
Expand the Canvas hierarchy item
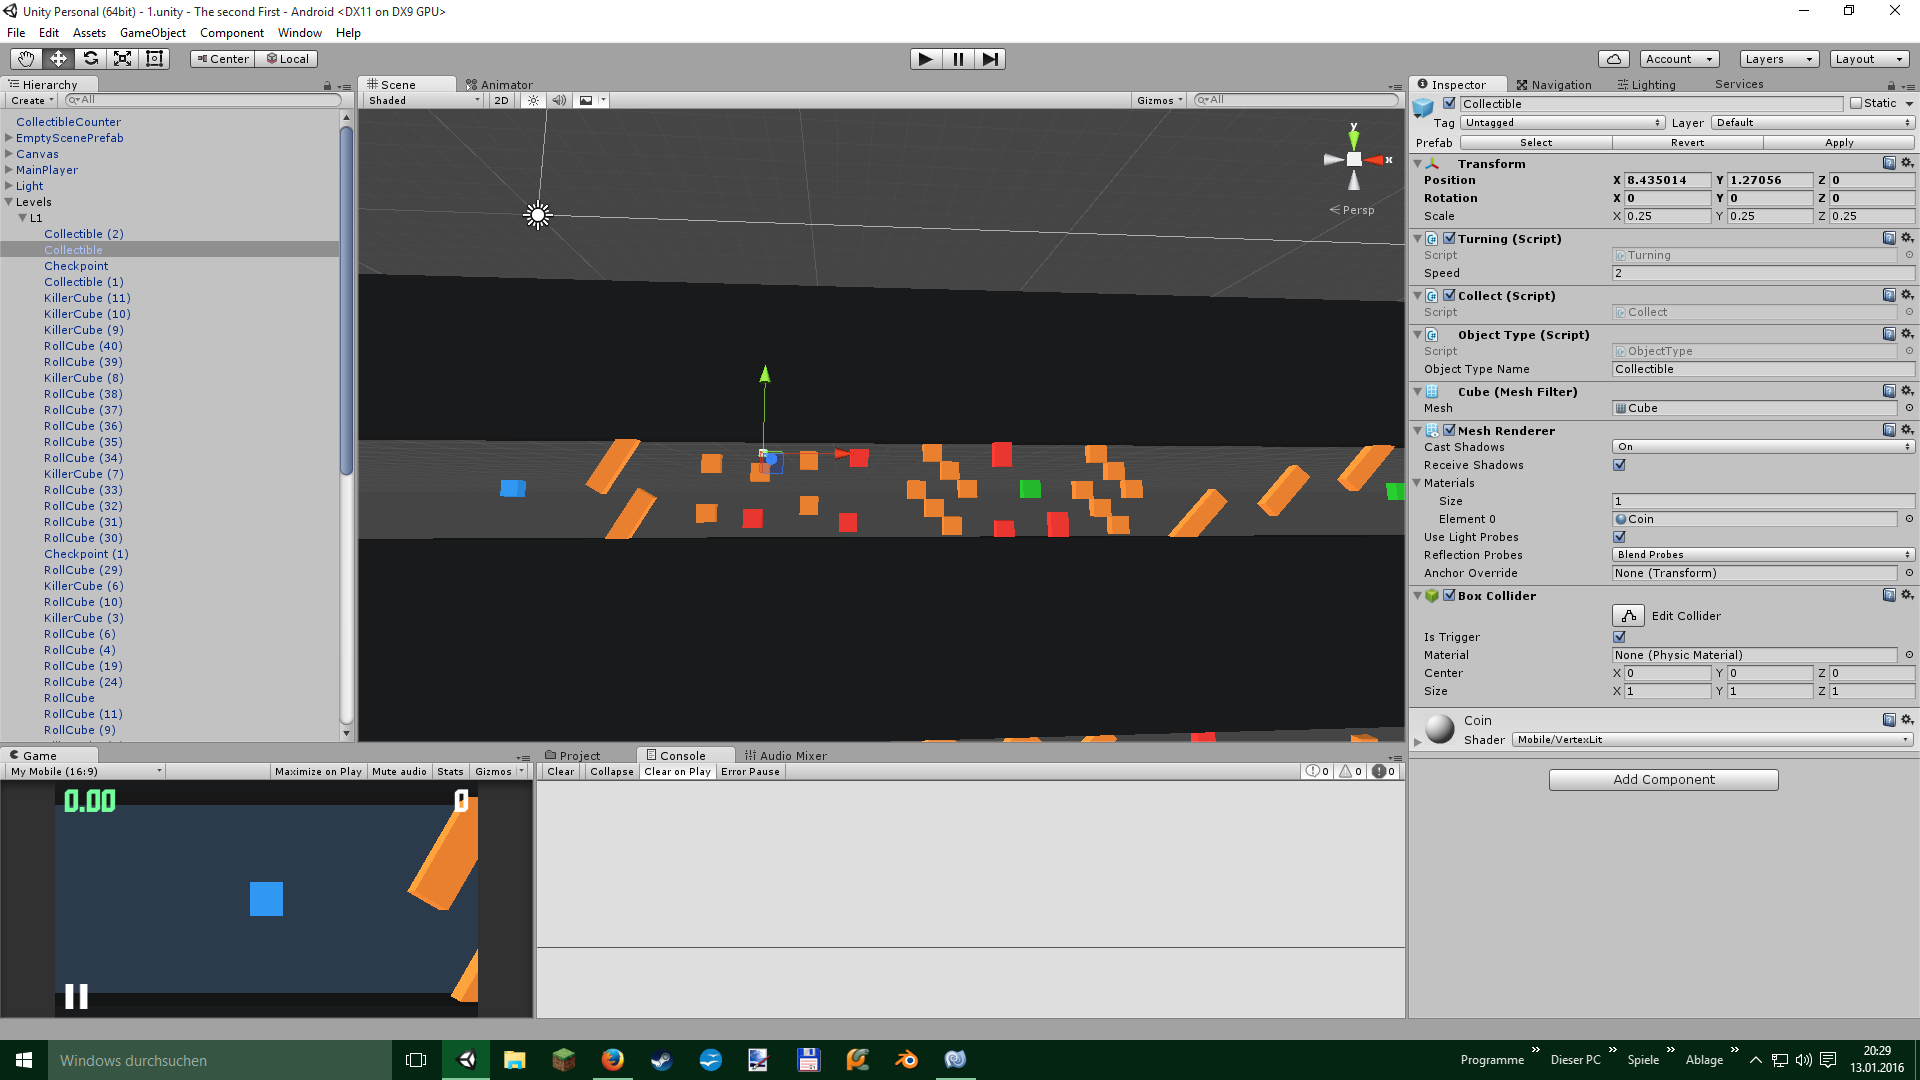click(x=9, y=154)
